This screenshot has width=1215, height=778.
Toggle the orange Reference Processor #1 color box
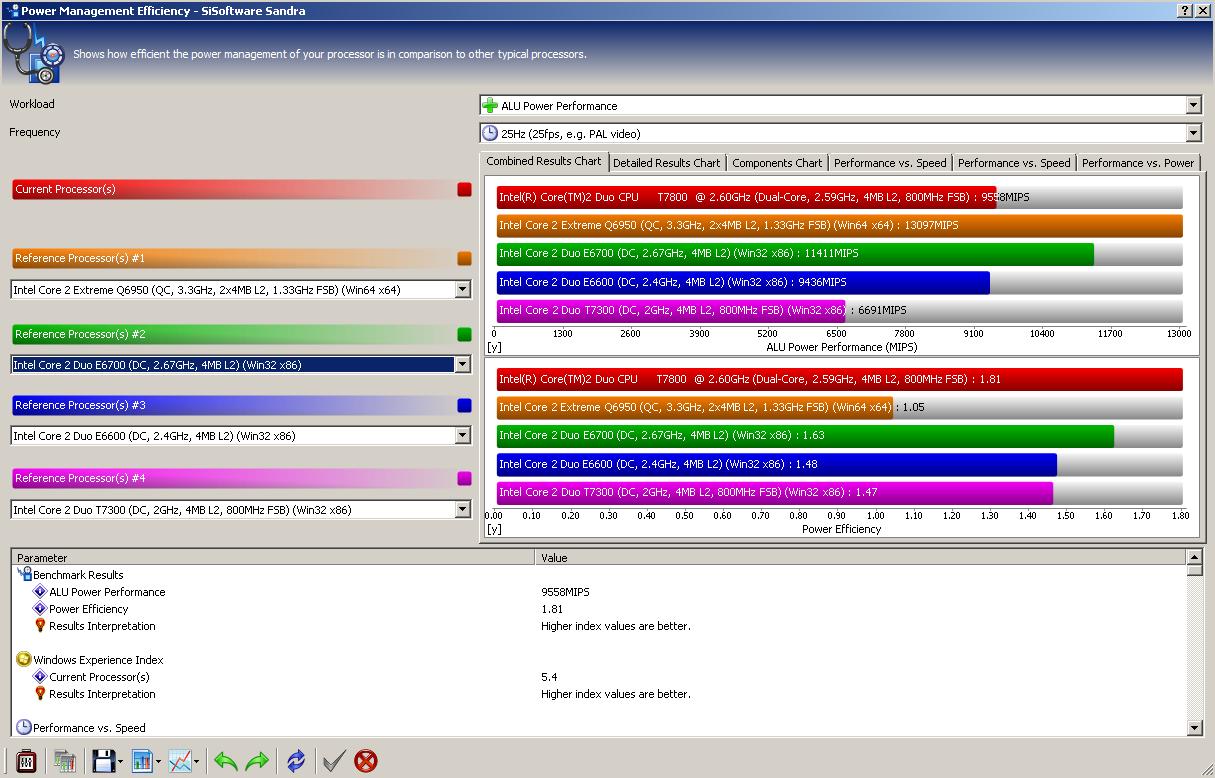464,258
